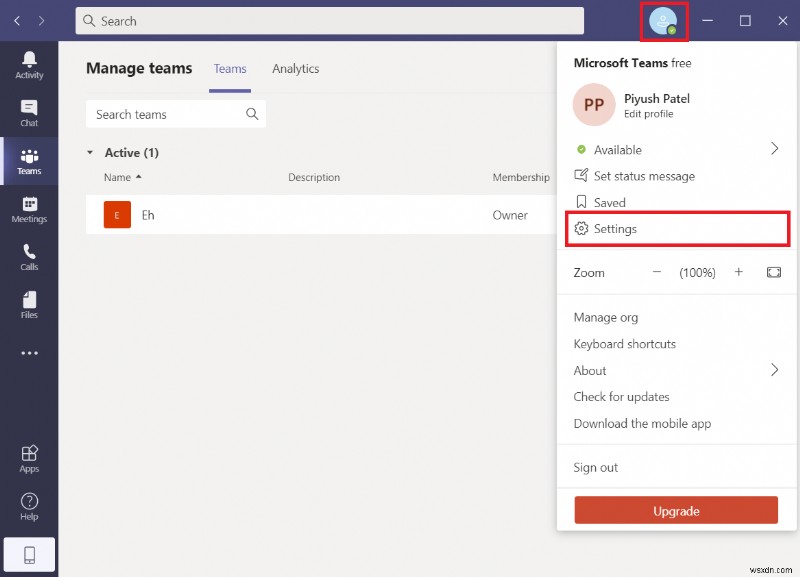Expand the About submenu
This screenshot has height=577, width=800.
(x=776, y=370)
